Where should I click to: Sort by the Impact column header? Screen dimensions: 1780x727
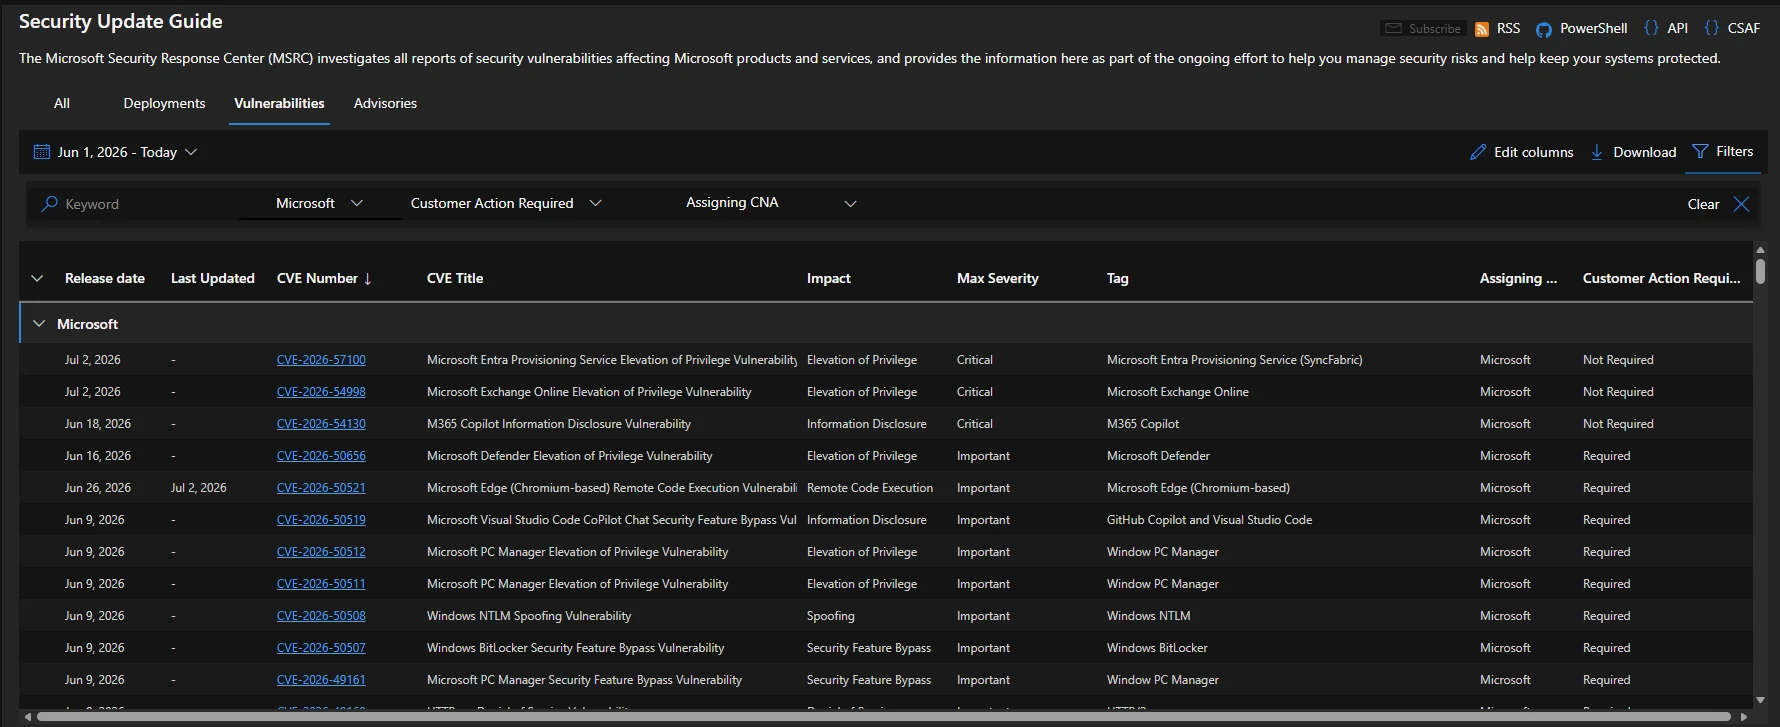click(829, 278)
